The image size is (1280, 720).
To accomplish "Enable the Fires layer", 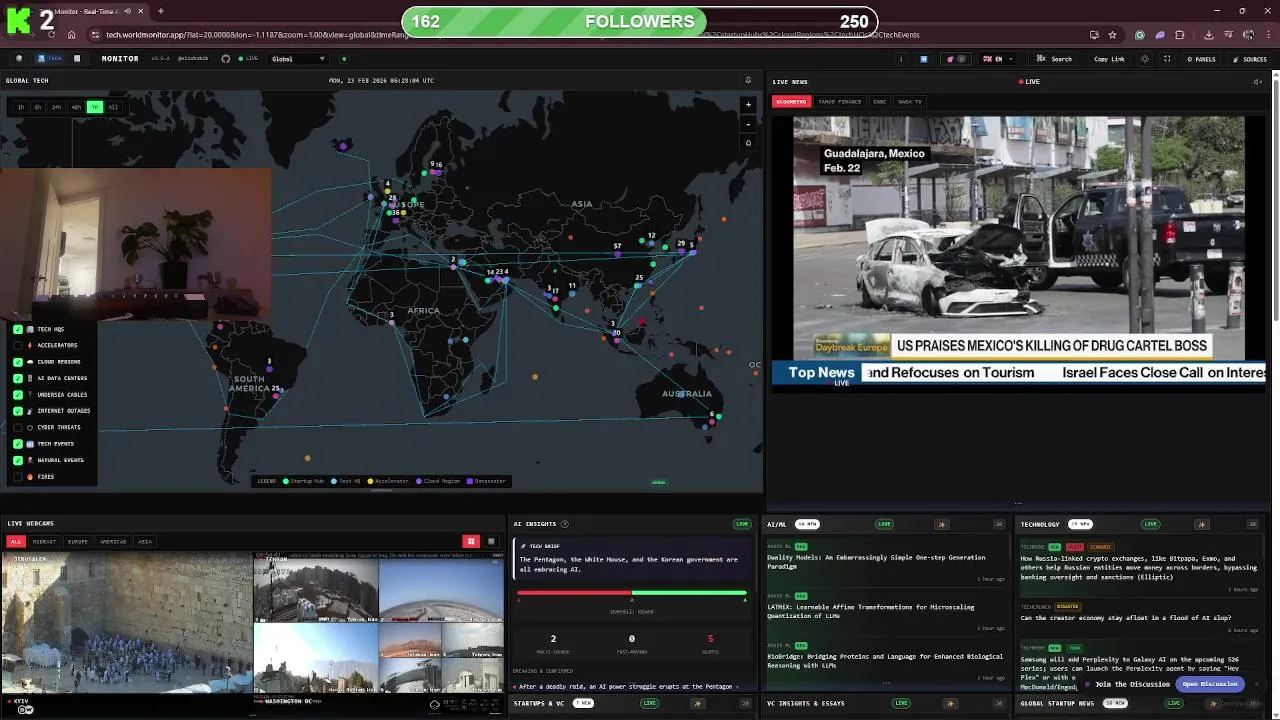I will (18, 477).
